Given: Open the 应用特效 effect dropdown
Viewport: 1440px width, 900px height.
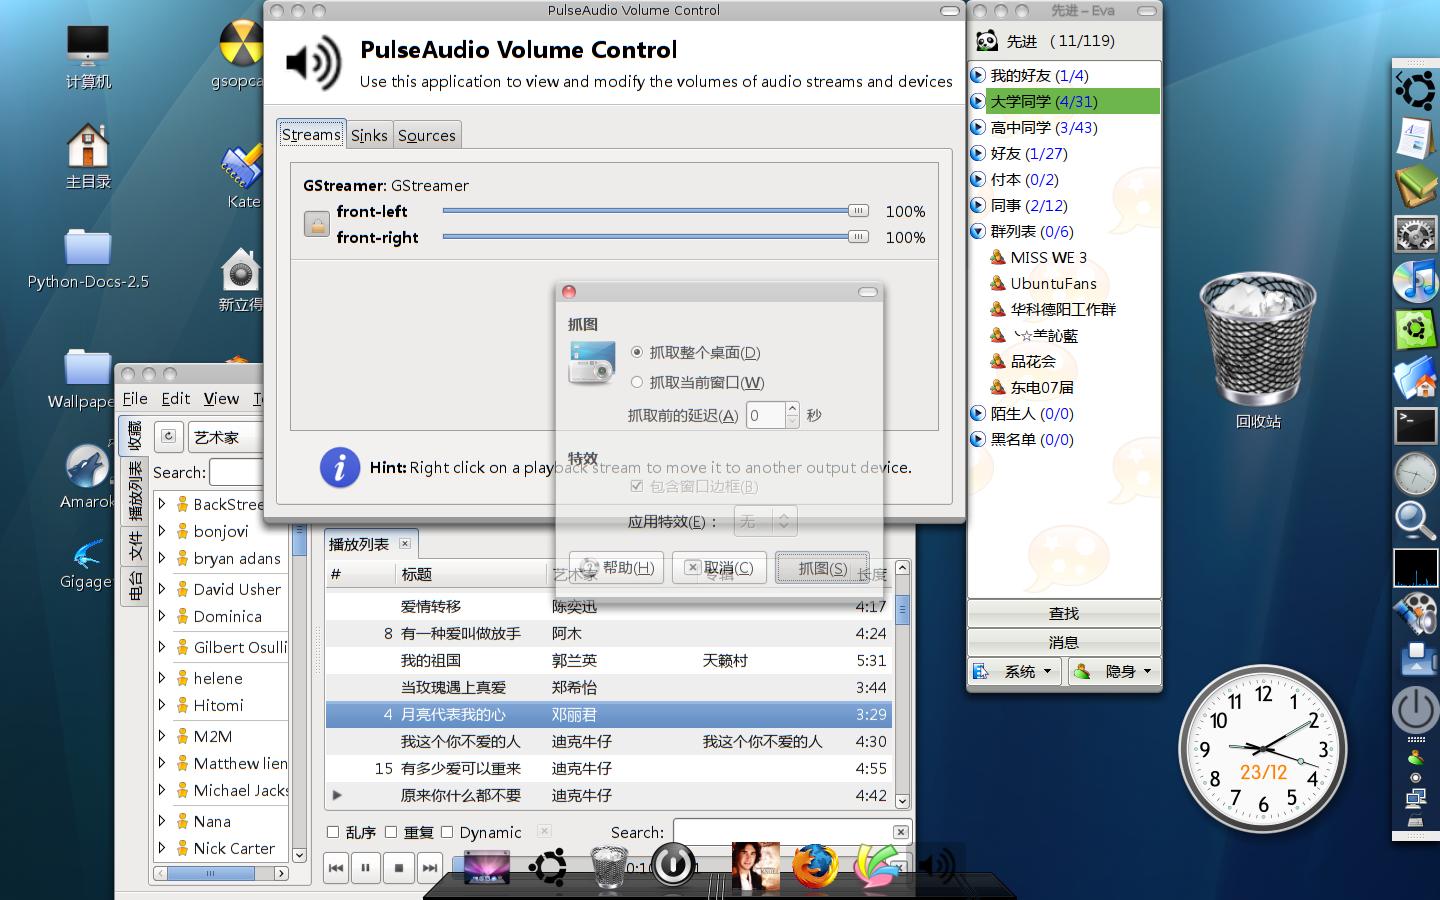Looking at the screenshot, I should 765,521.
